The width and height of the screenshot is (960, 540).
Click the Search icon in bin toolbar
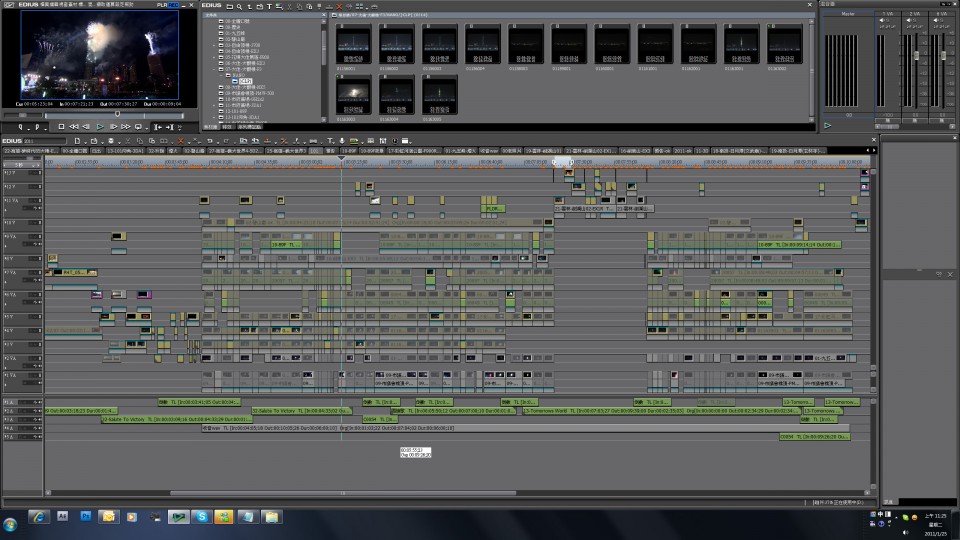239,6
